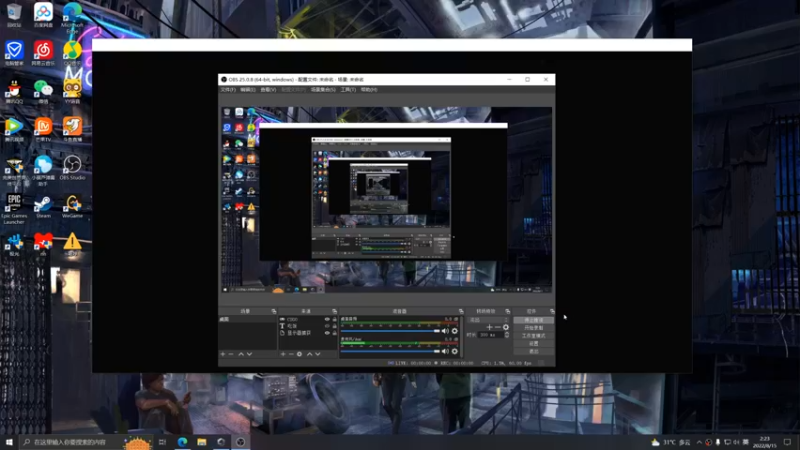Open the taskbar clock and date
Viewport: 800px width, 450px height.
point(764,442)
